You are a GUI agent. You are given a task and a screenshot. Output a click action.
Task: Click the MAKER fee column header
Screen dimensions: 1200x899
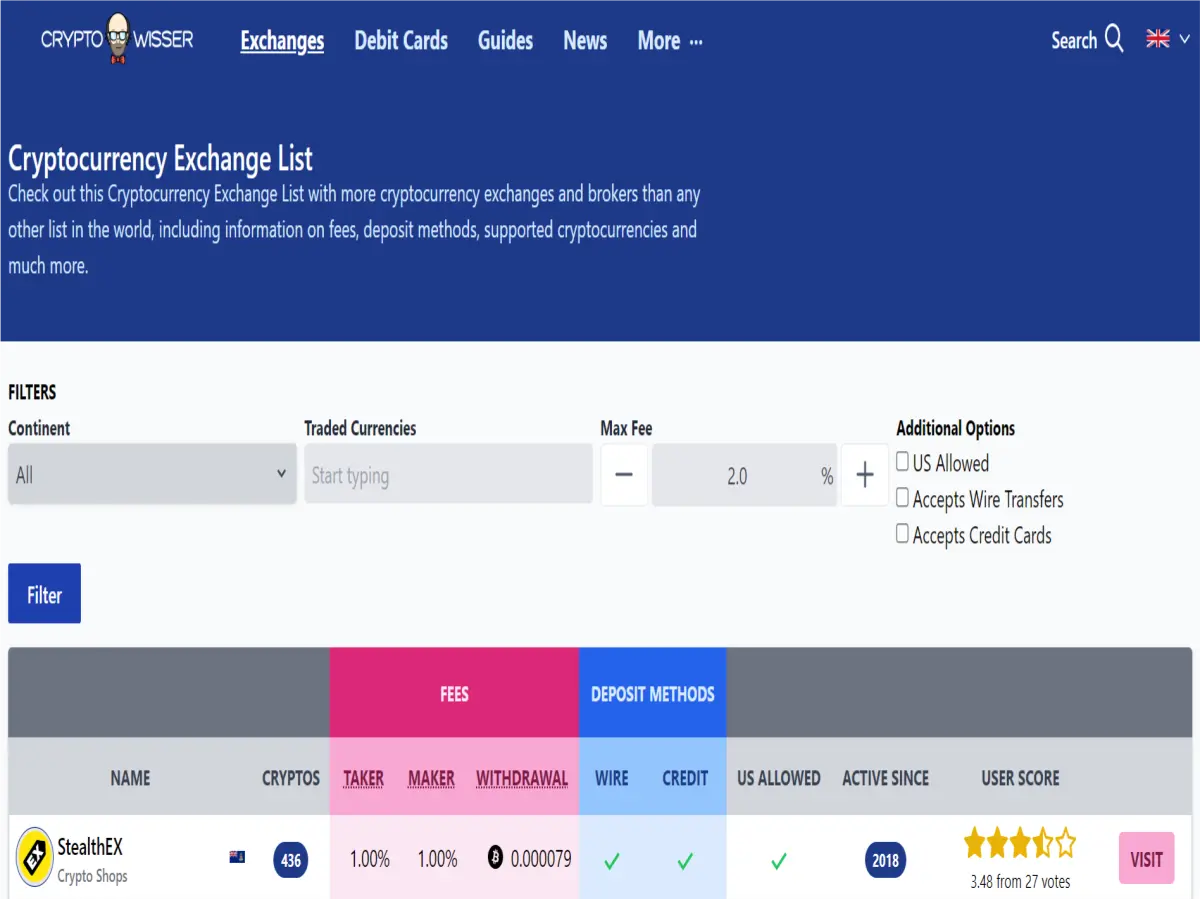tap(431, 778)
